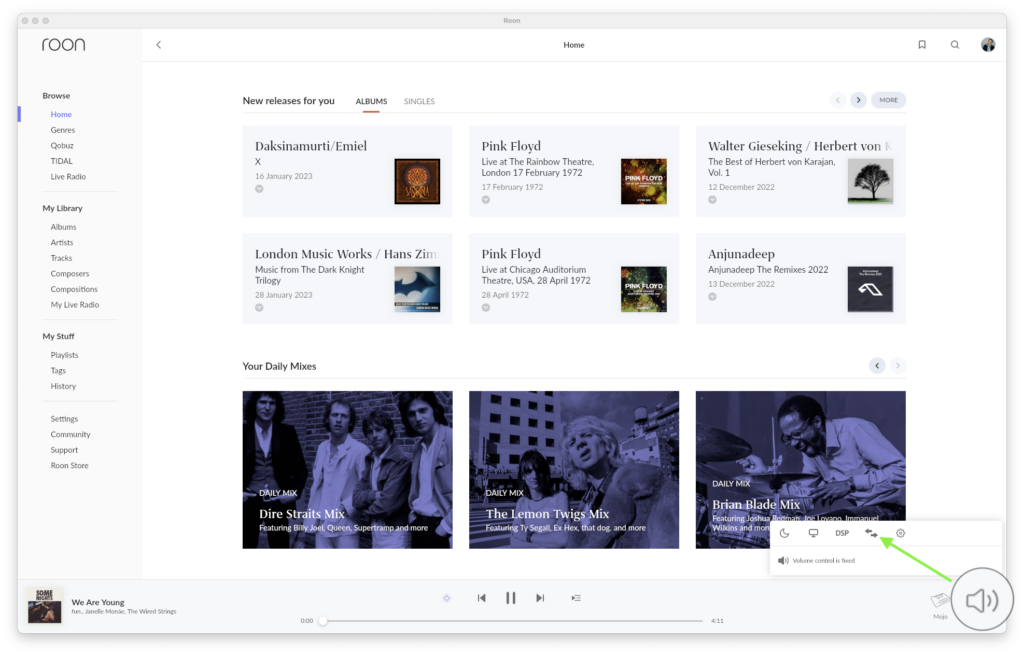Screen dimensions: 1024x655
Task: Open the Mojo zone picker icon
Action: 940,601
